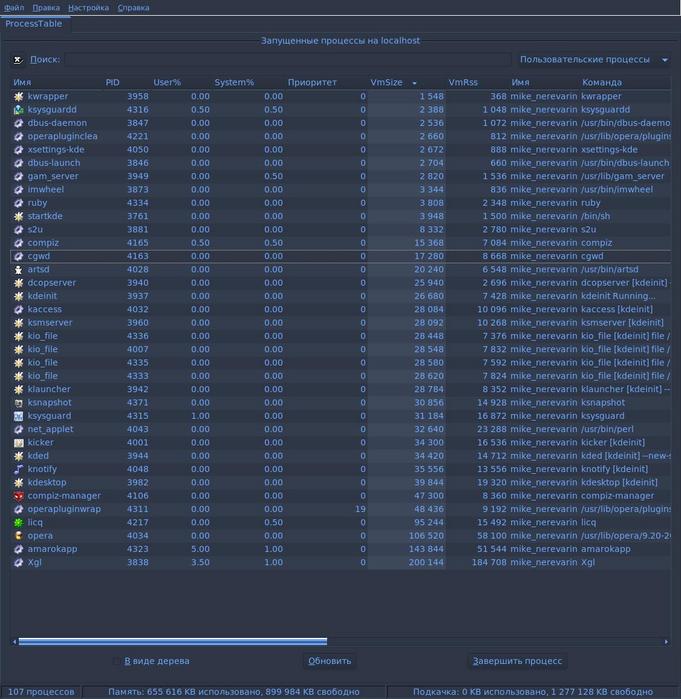Viewport: 681px width, 699px height.
Task: Toggle the 'В виде дерева' tree view checkbox
Action: pyautogui.click(x=117, y=661)
